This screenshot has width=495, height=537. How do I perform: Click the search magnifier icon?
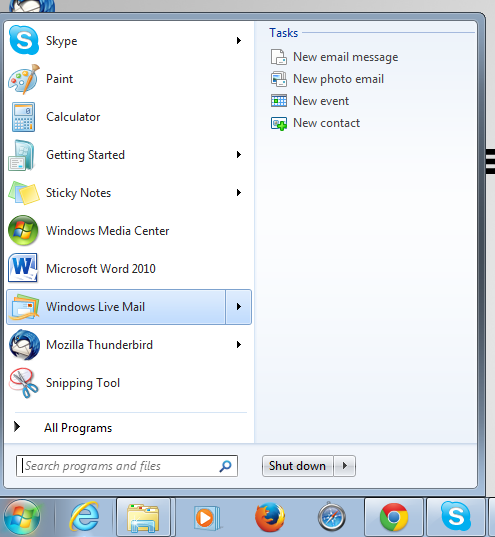pos(225,466)
